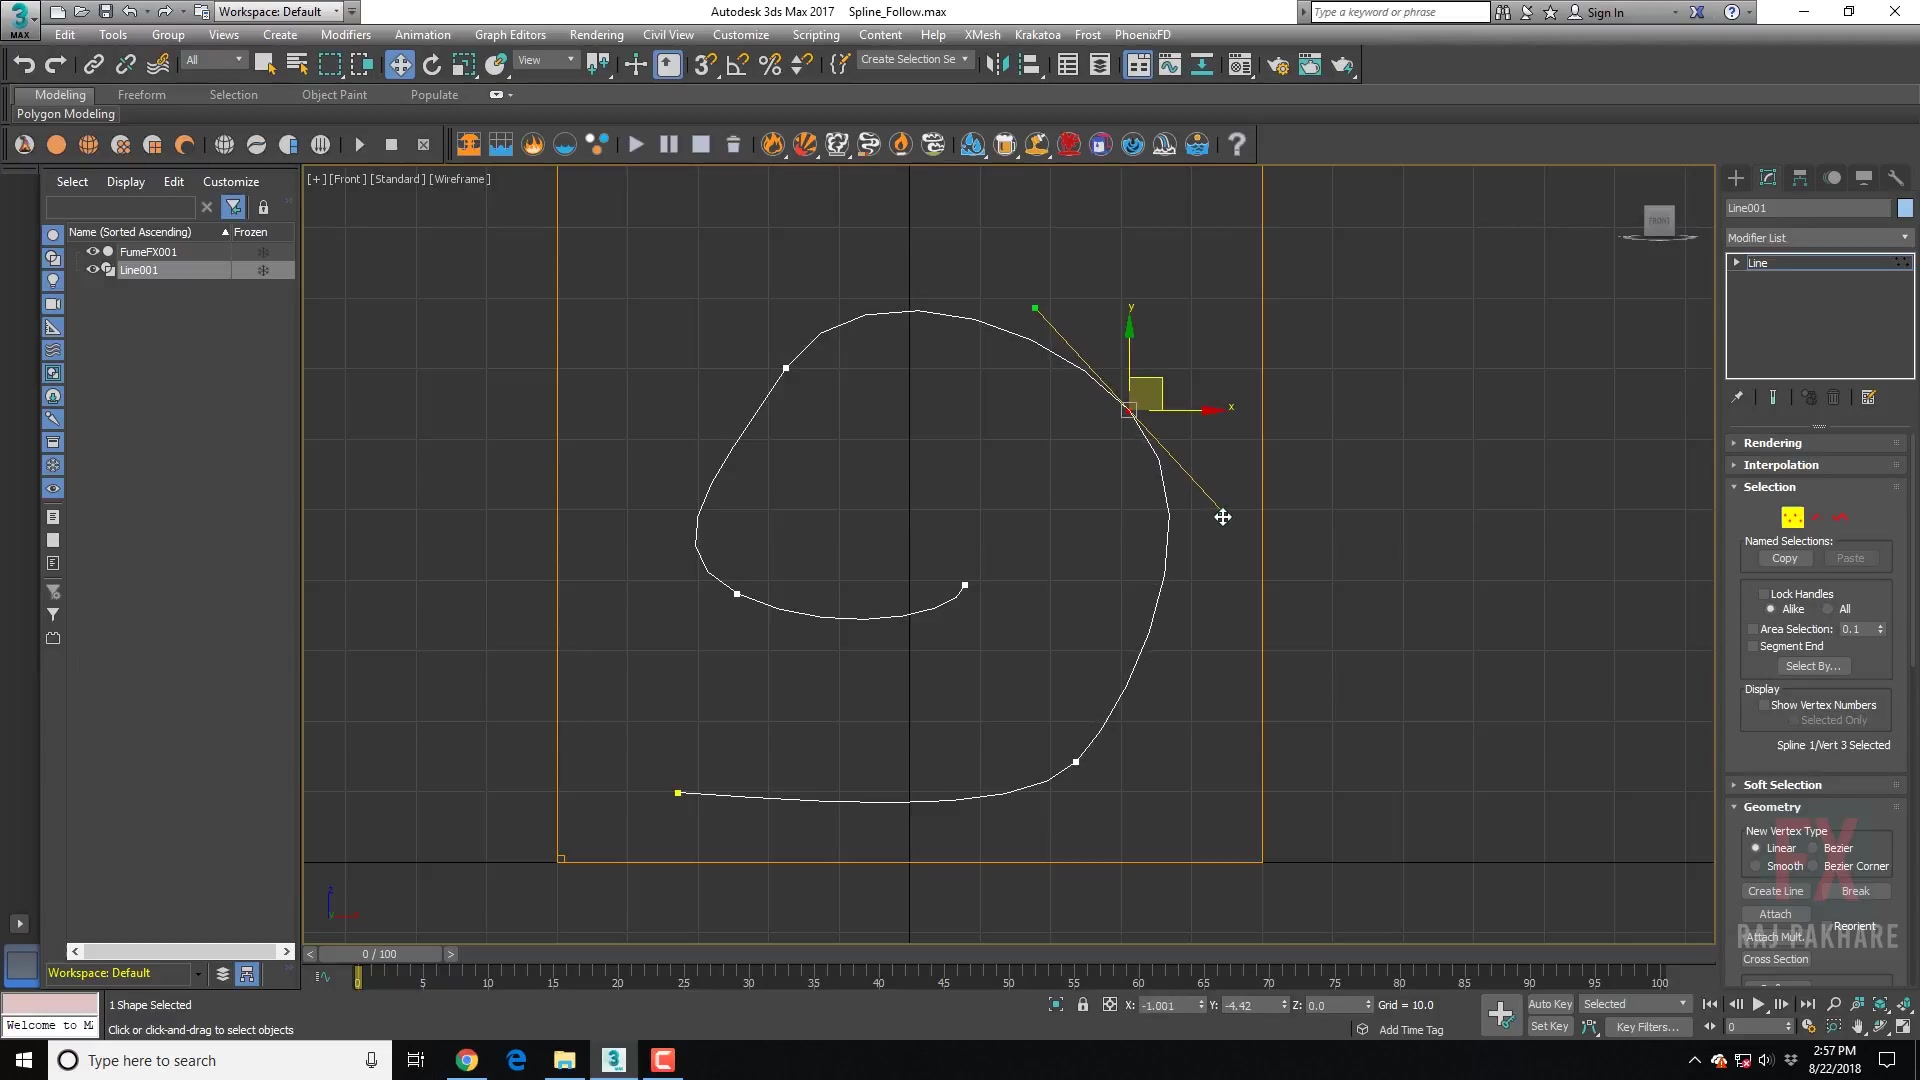
Task: Enable the Lock Handles checkbox
Action: (x=1764, y=594)
